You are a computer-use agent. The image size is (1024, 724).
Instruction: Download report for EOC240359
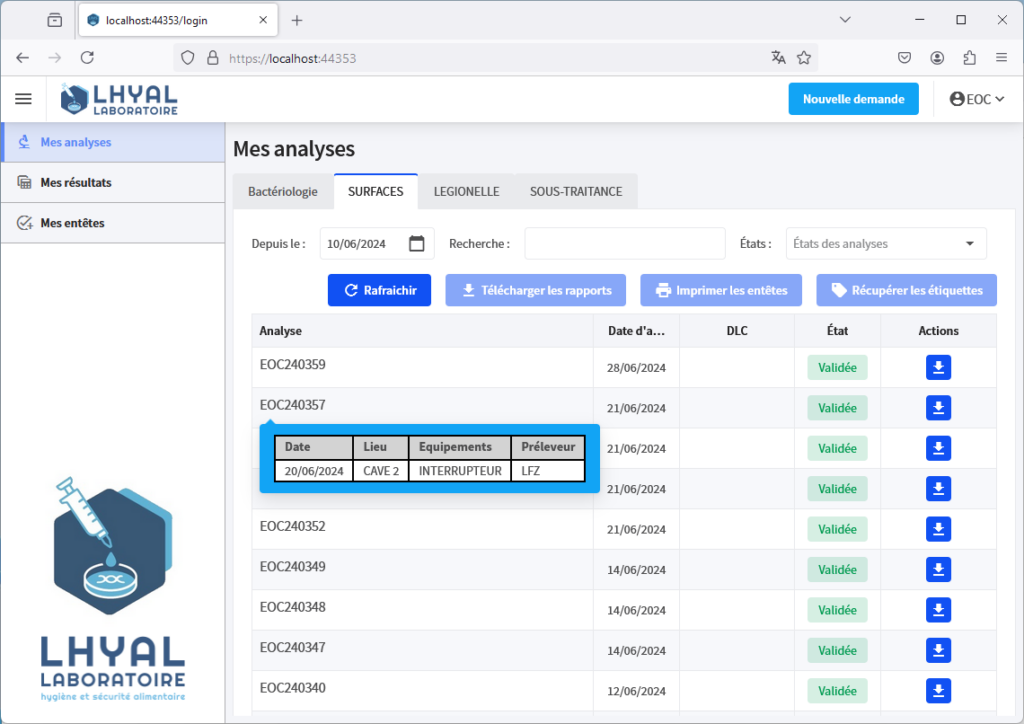point(938,368)
